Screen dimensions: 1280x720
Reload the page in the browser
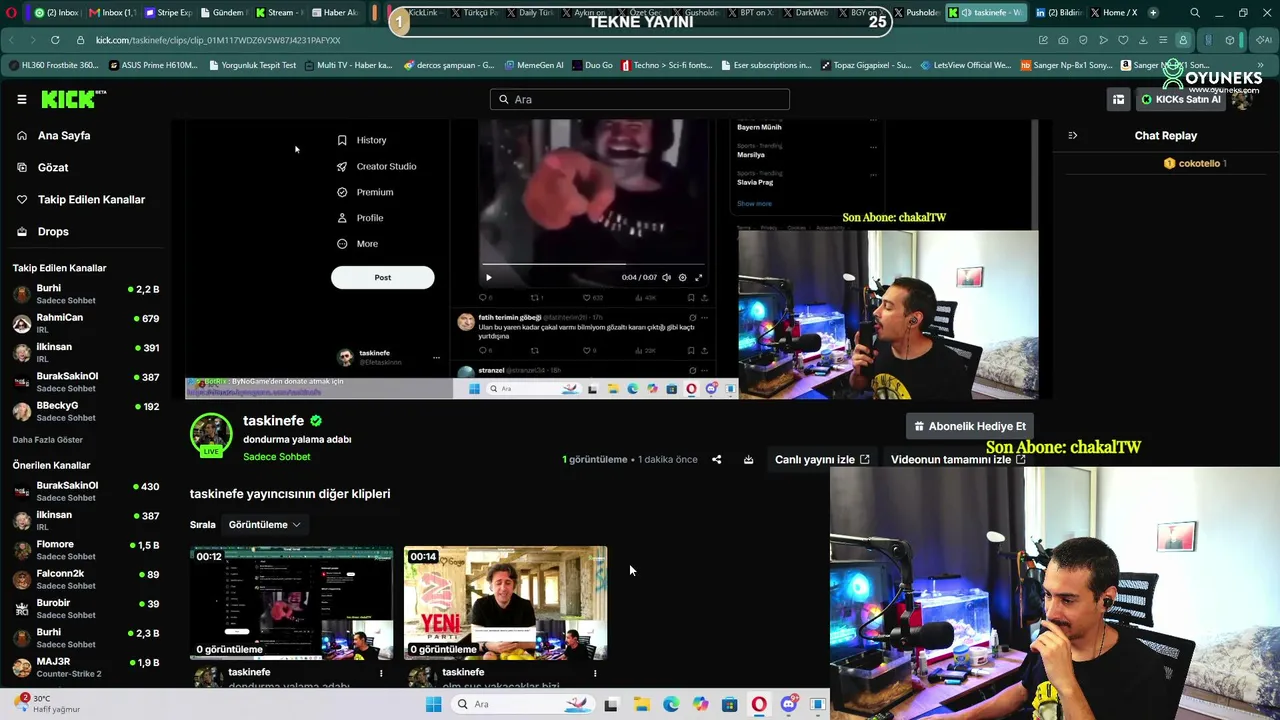[x=54, y=40]
